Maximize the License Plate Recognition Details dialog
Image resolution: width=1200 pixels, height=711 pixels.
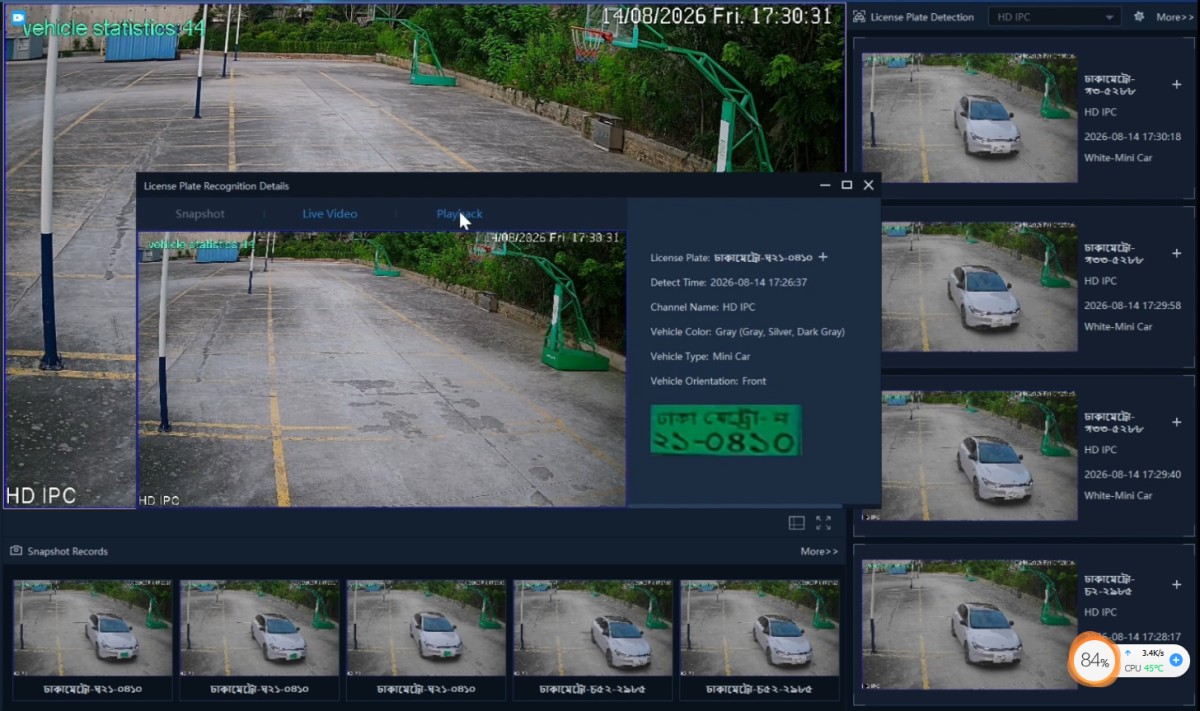[847, 185]
